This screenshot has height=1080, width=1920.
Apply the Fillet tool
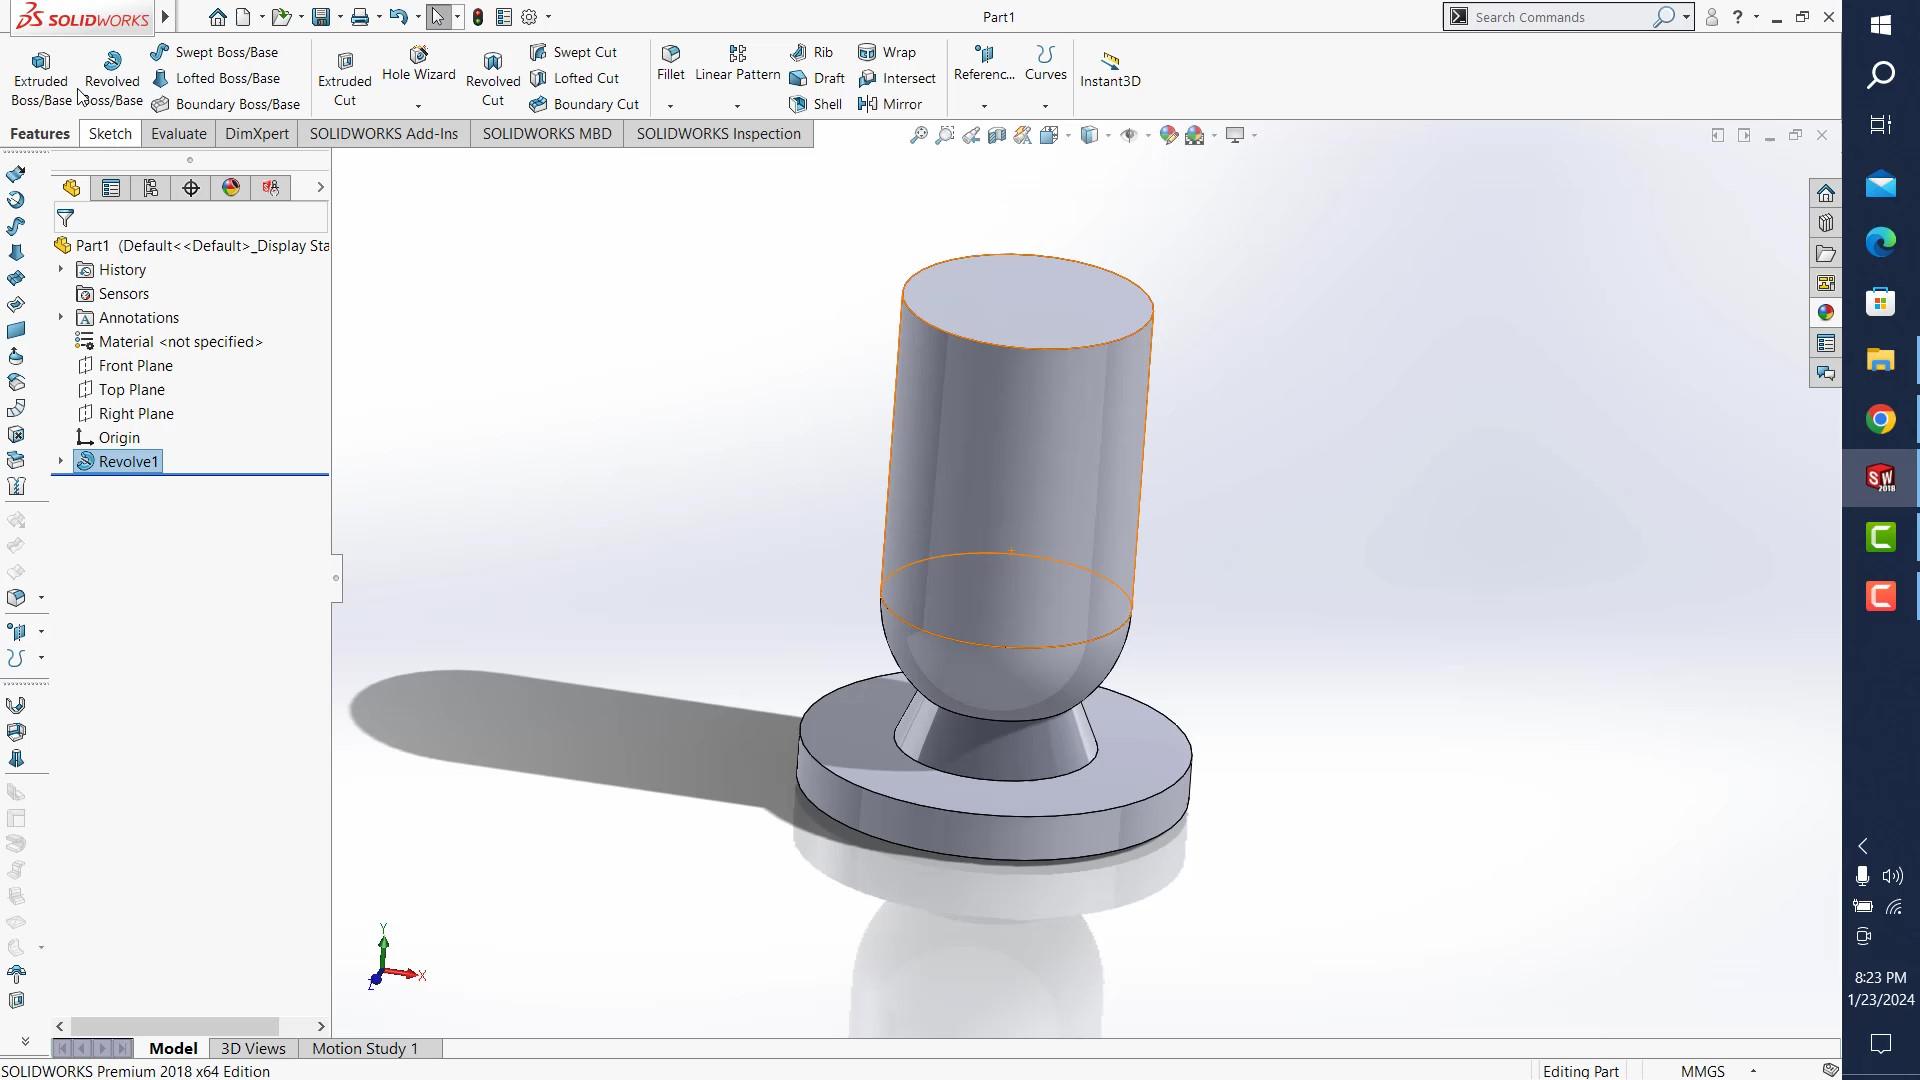670,62
